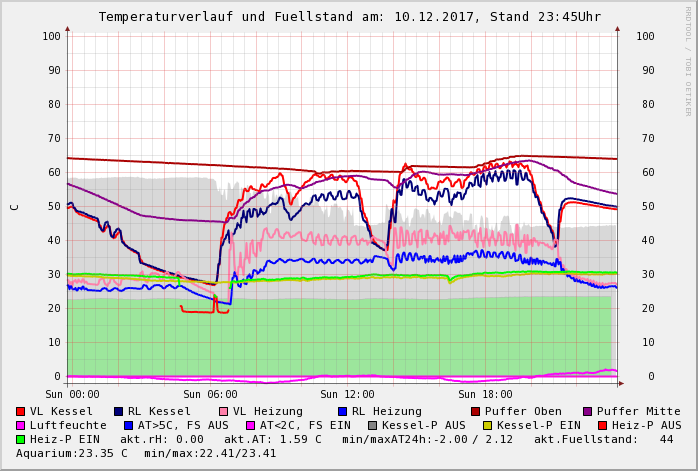Click the gray Kessel-P AUS swatch

point(387,425)
